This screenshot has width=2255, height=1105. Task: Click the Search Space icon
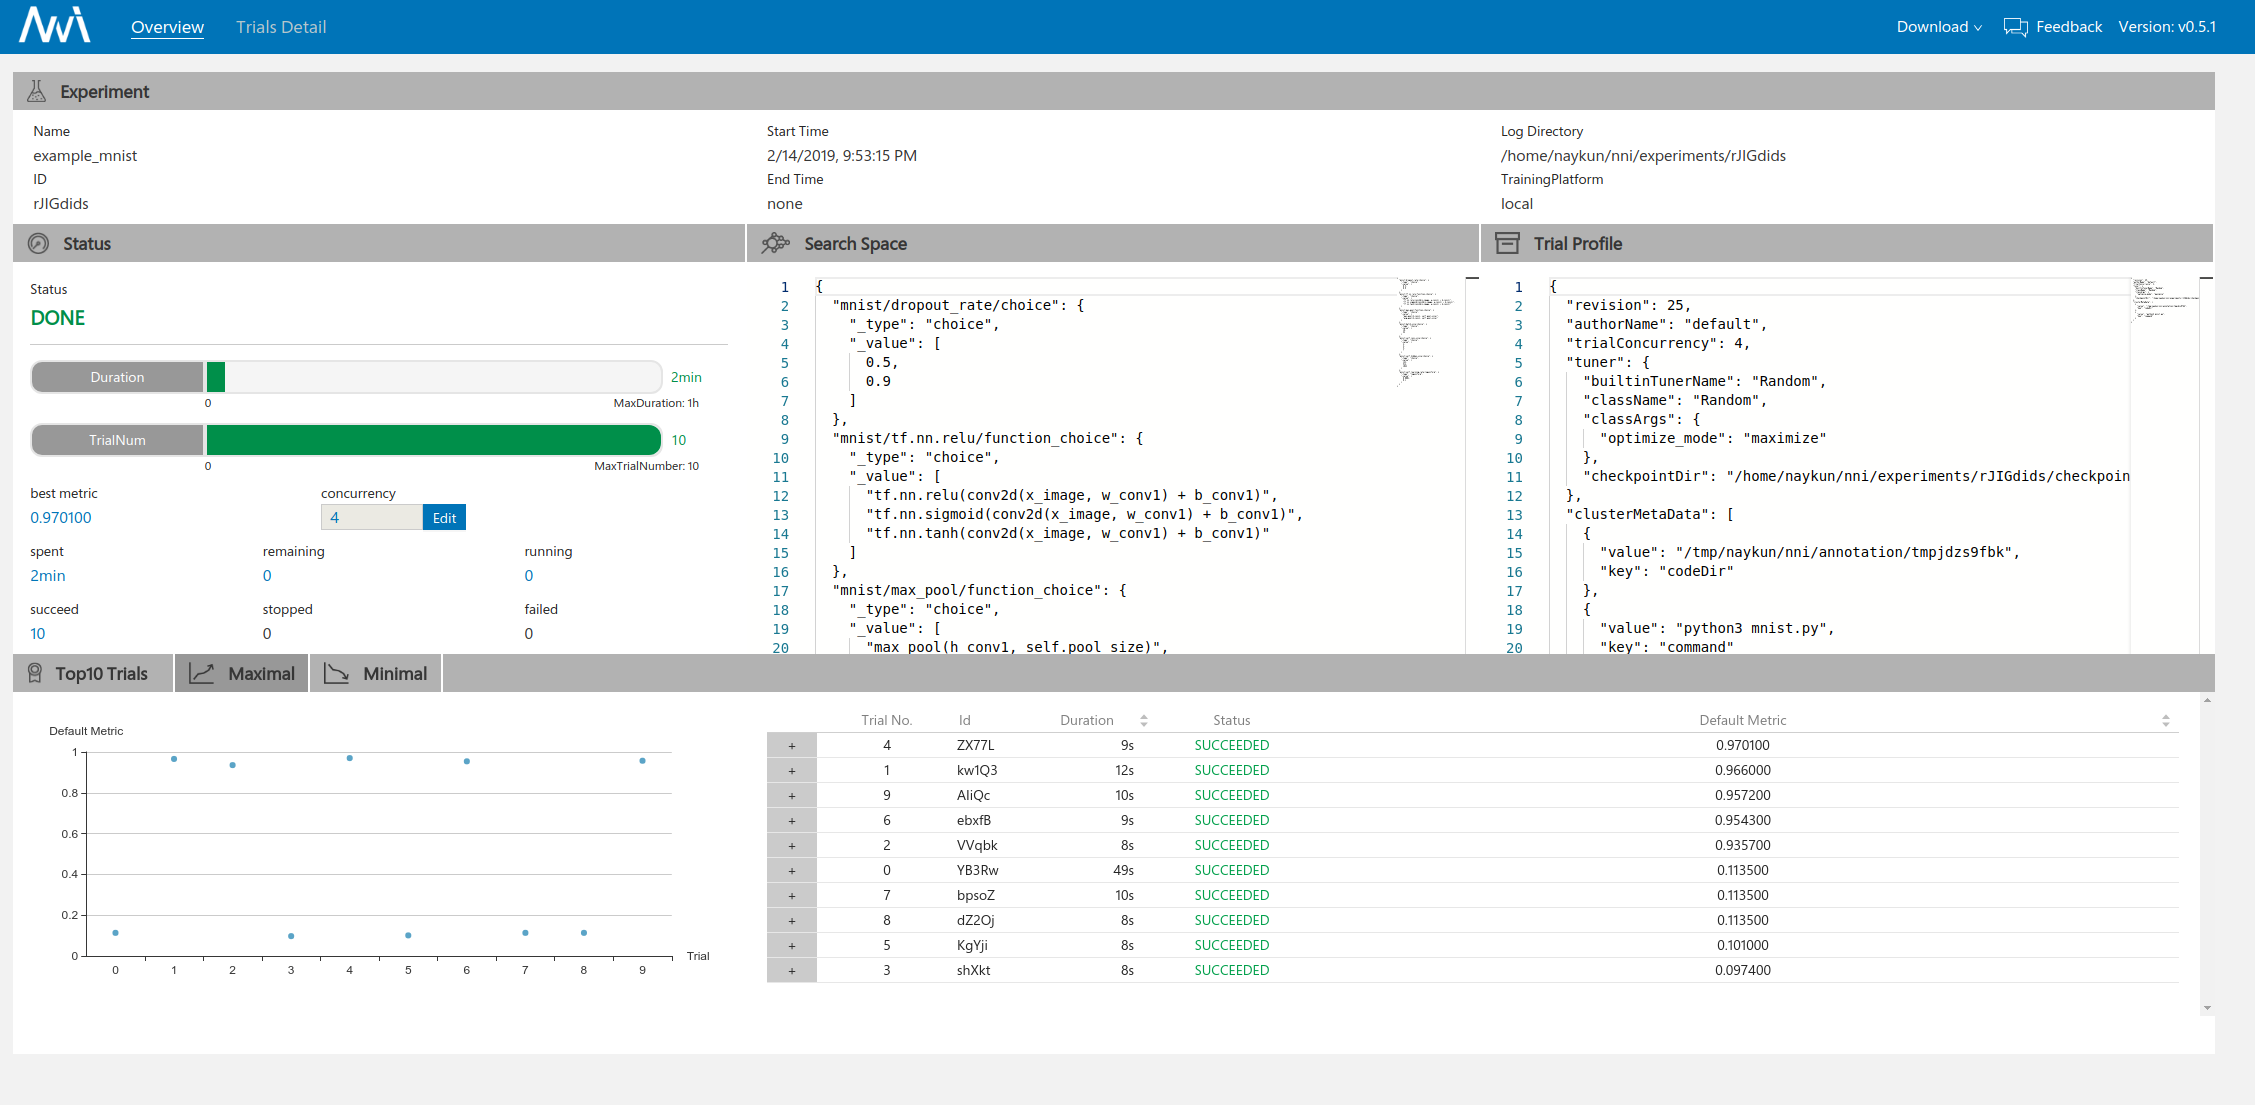pyautogui.click(x=775, y=243)
